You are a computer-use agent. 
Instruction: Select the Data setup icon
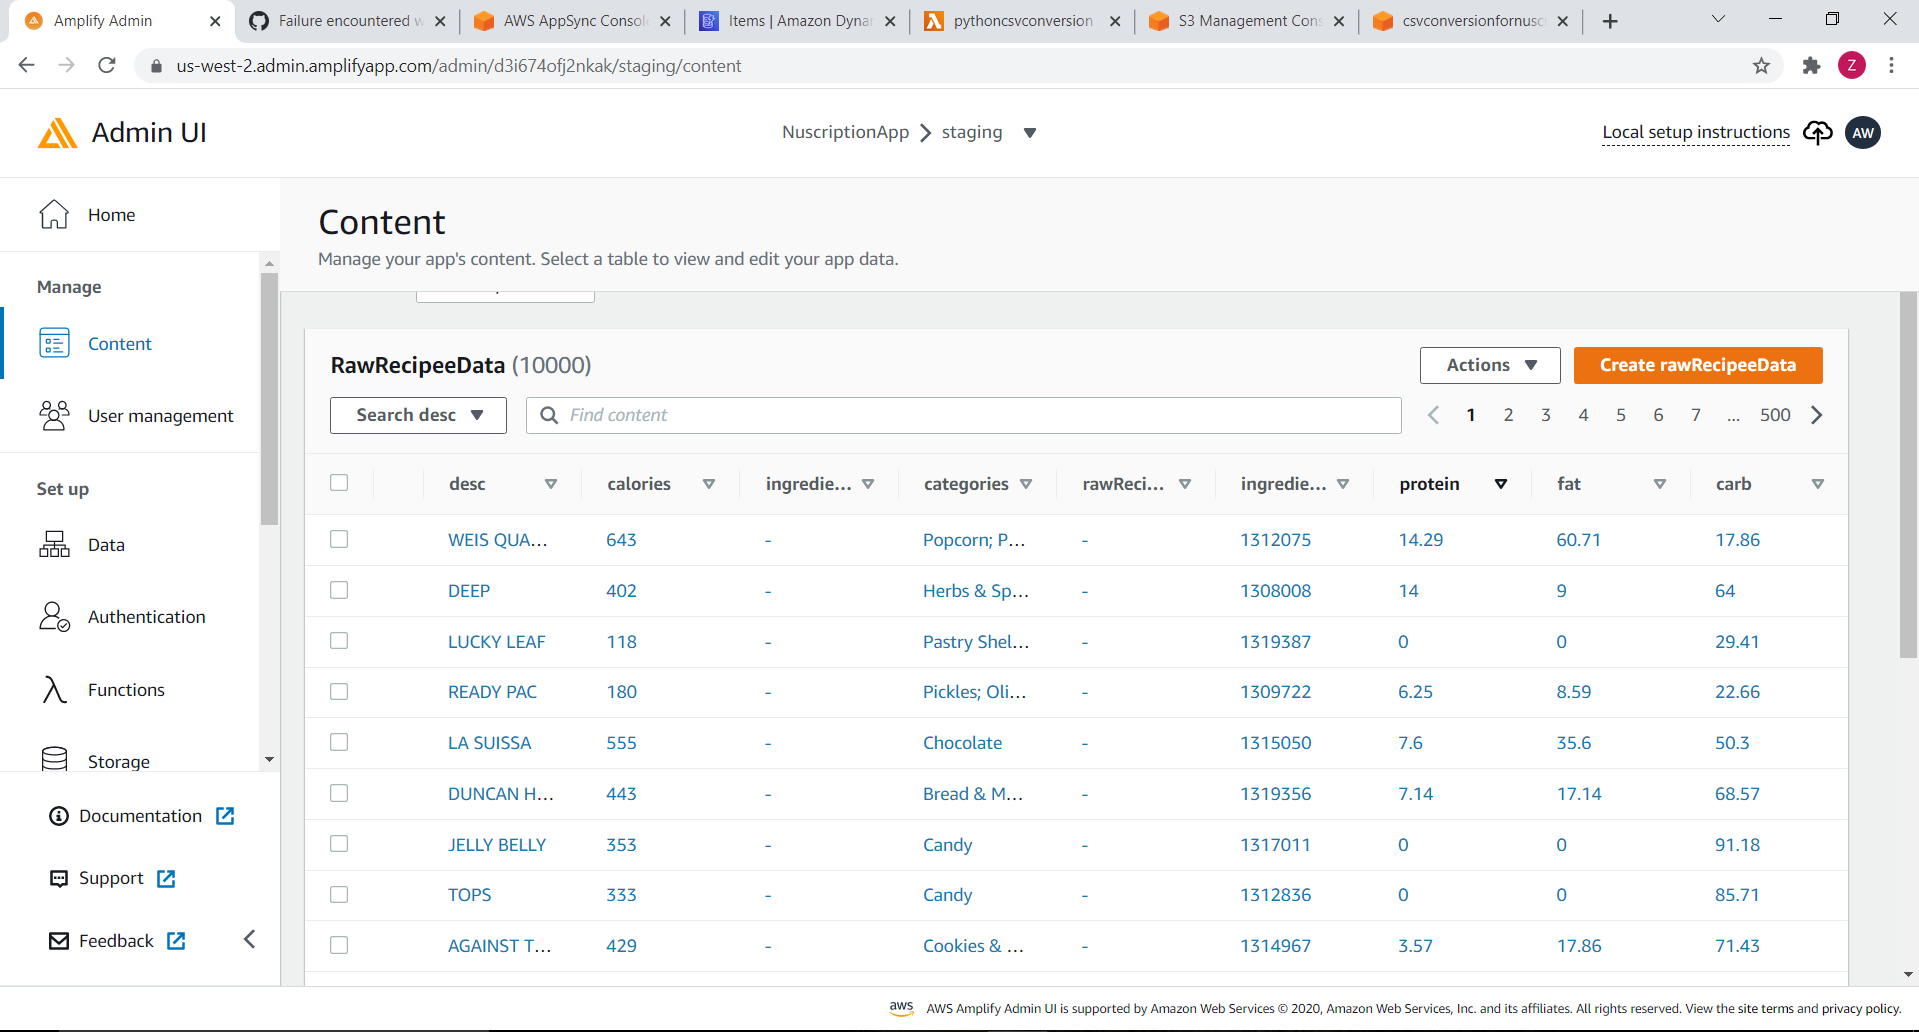[55, 544]
